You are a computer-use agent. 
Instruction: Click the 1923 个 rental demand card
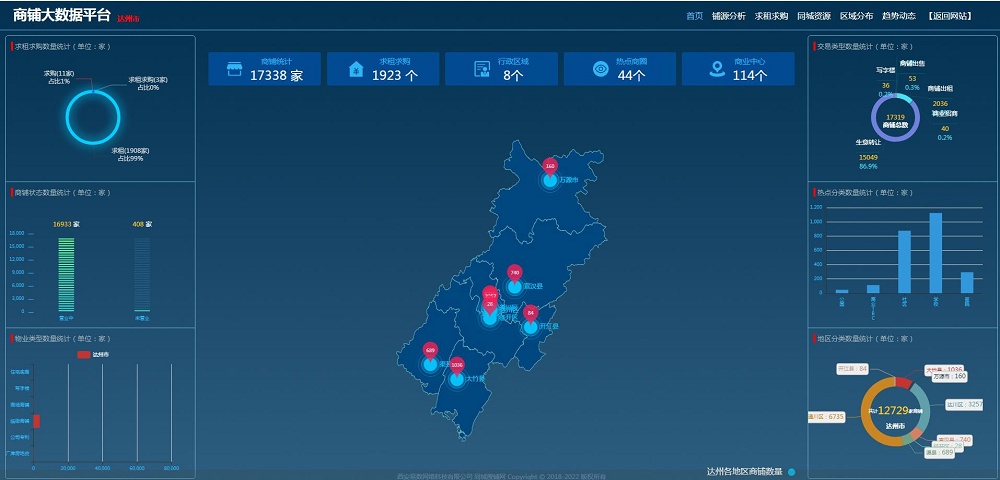383,69
